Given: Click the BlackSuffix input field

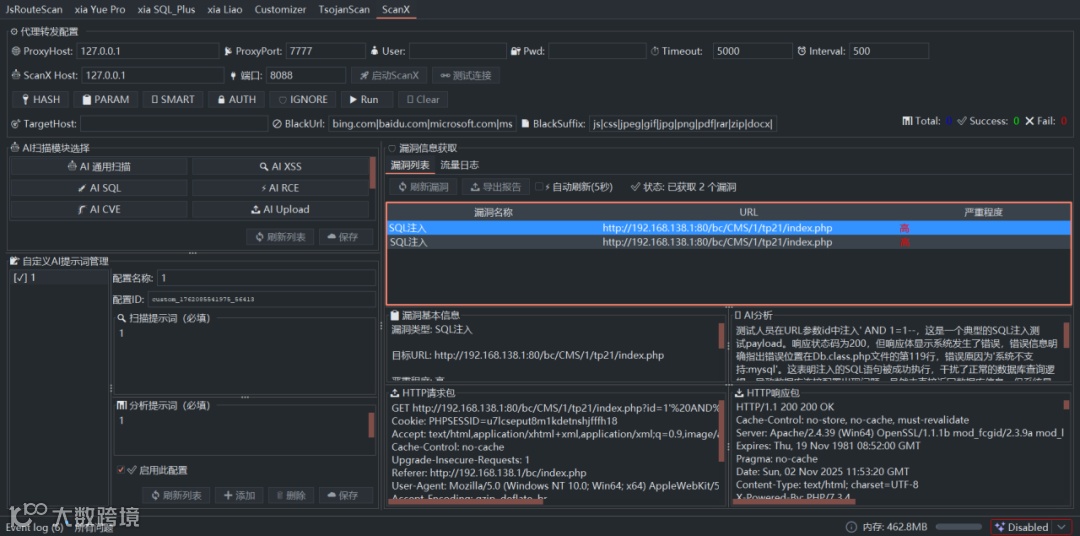Looking at the screenshot, I should pos(683,123).
